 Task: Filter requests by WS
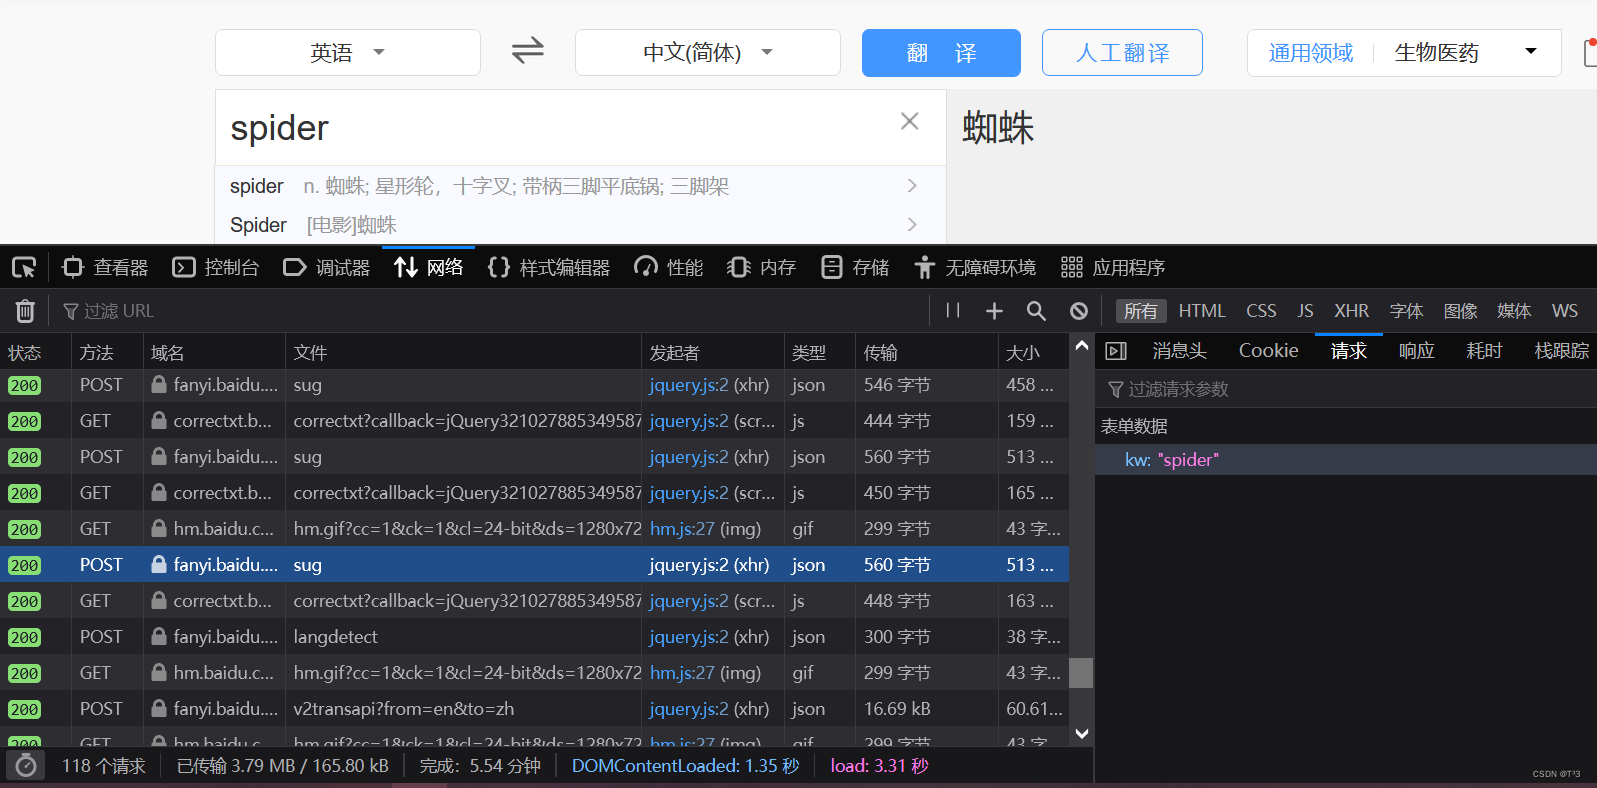[1565, 311]
